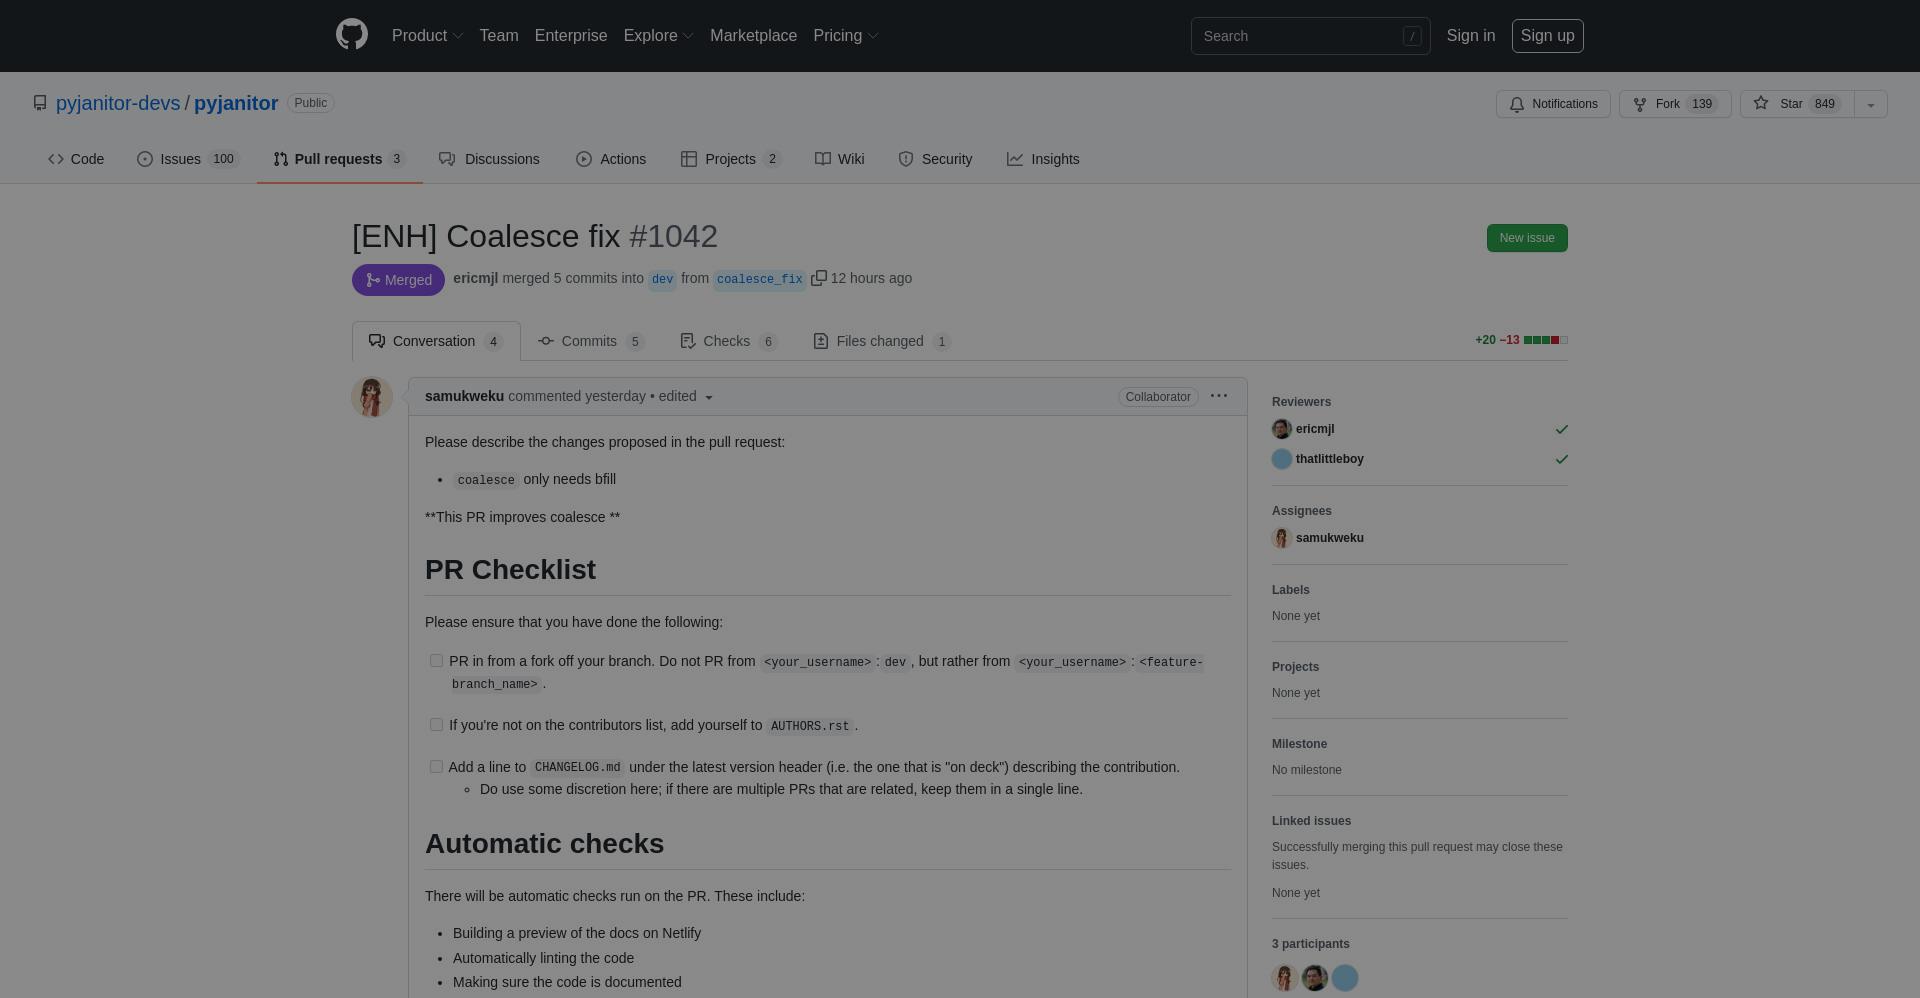This screenshot has width=1920, height=998.
Task: Click the '12 hours ago' merge timestamp
Action: click(871, 278)
